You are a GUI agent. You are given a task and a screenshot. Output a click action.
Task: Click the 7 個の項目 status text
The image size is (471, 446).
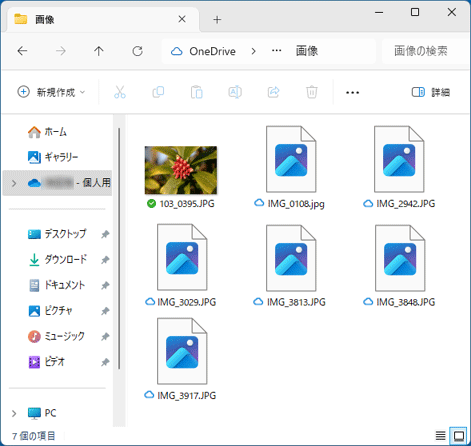[34, 436]
